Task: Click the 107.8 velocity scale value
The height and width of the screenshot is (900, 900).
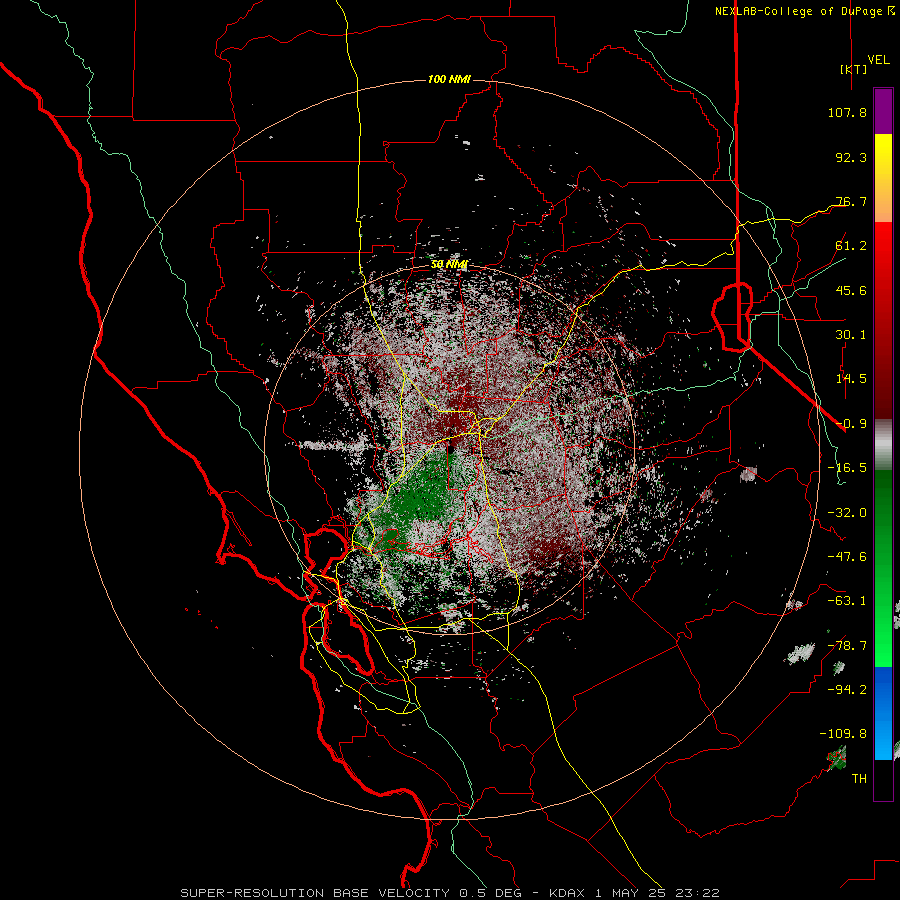Action: click(847, 112)
